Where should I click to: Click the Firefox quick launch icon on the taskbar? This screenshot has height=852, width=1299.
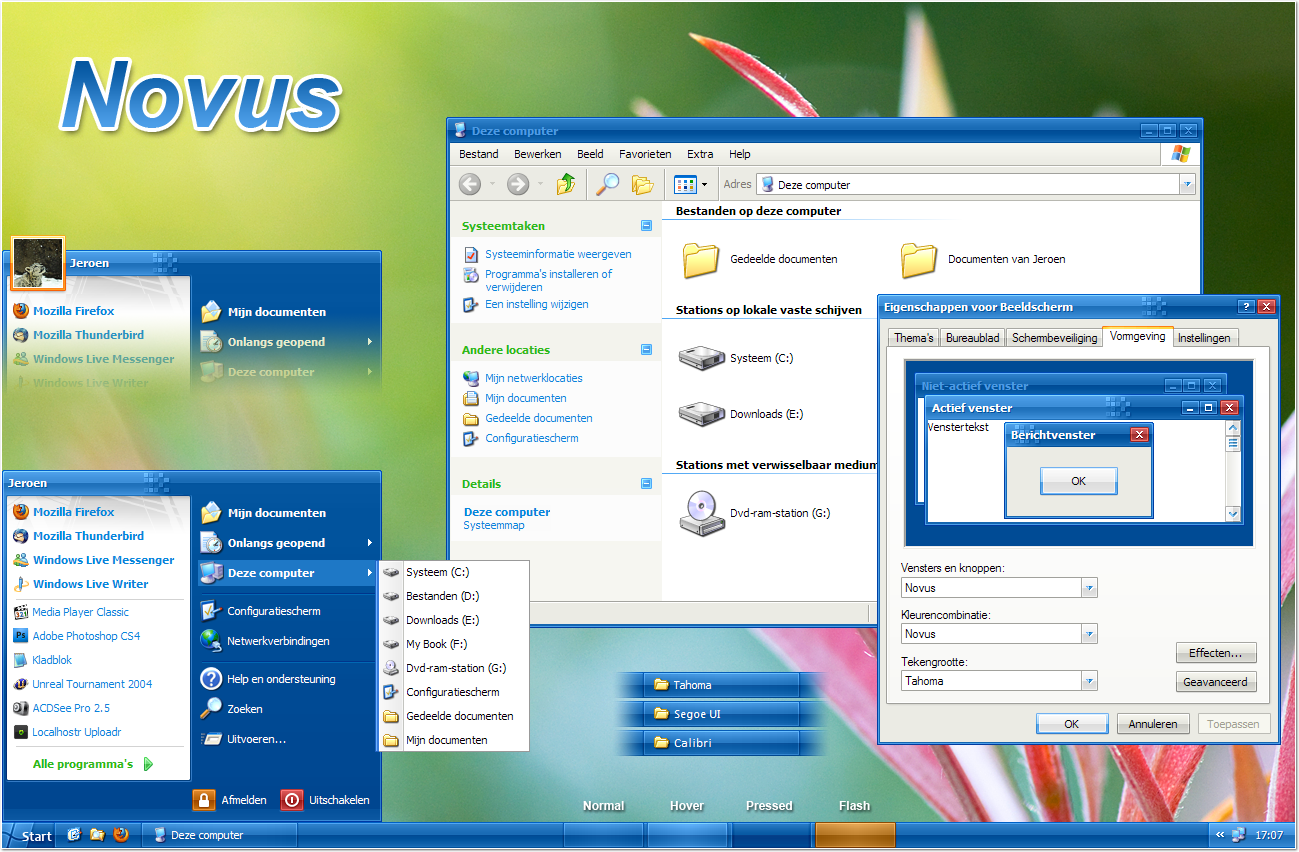122,835
